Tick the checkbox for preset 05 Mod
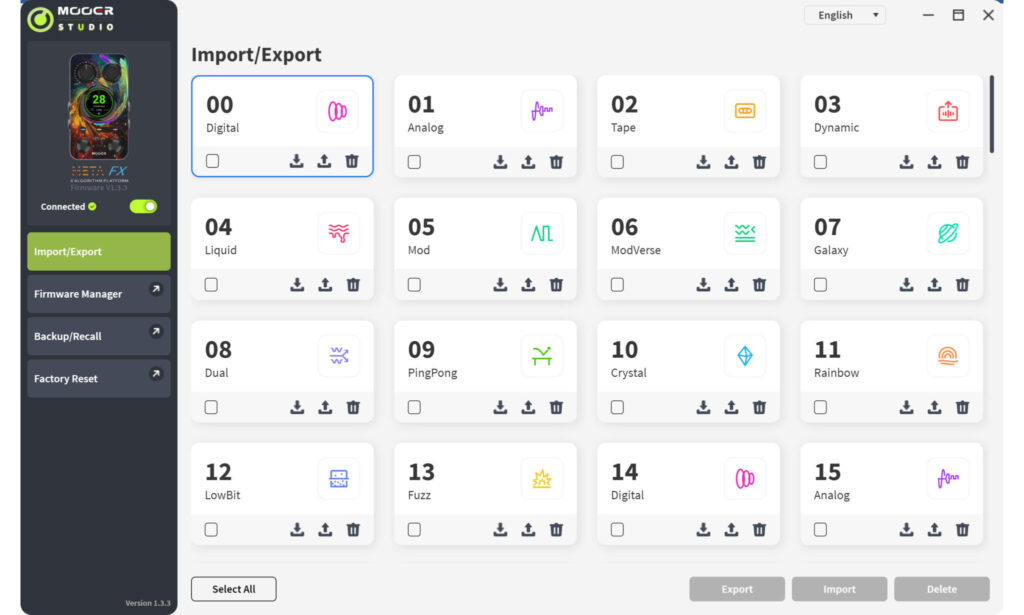Viewport: 1024px width, 615px height. point(414,285)
